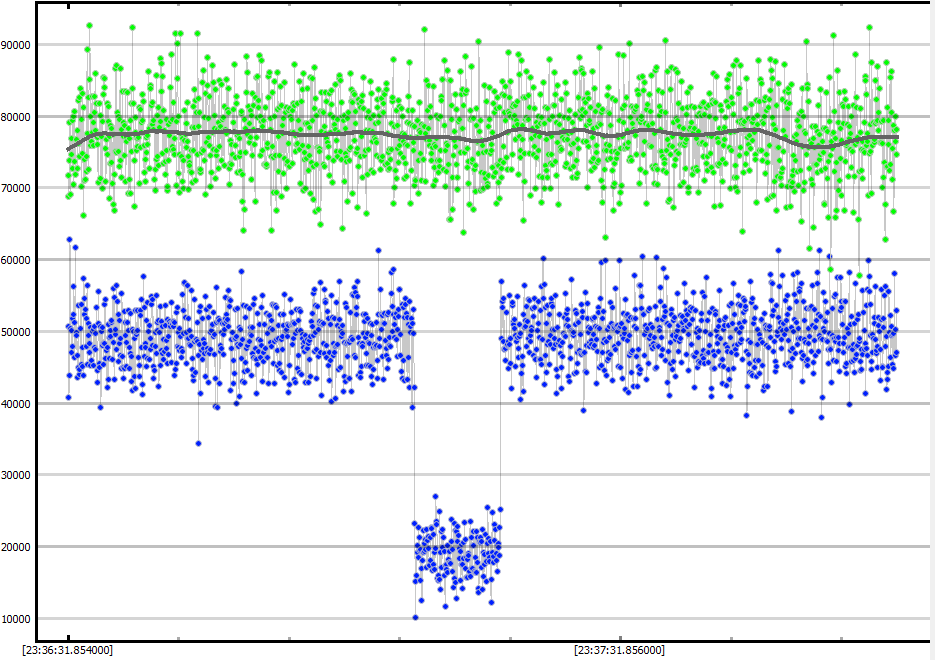935x660 pixels.
Task: Select the 20000 y-axis label
Action: point(16,547)
